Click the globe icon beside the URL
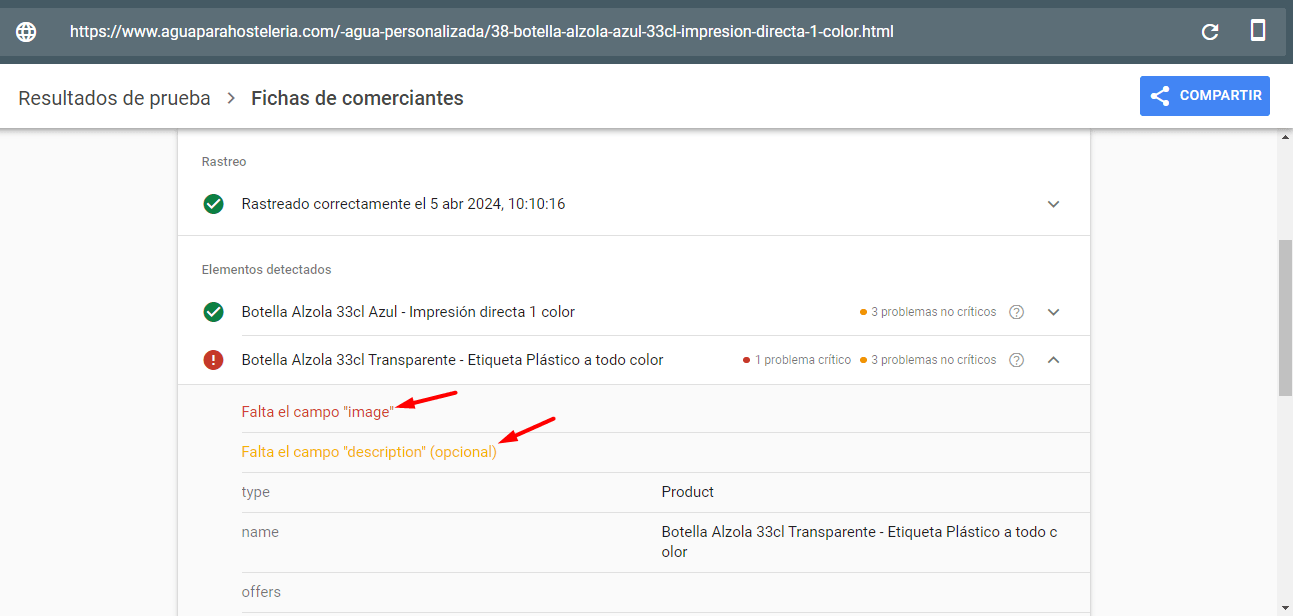This screenshot has width=1293, height=616. point(26,31)
